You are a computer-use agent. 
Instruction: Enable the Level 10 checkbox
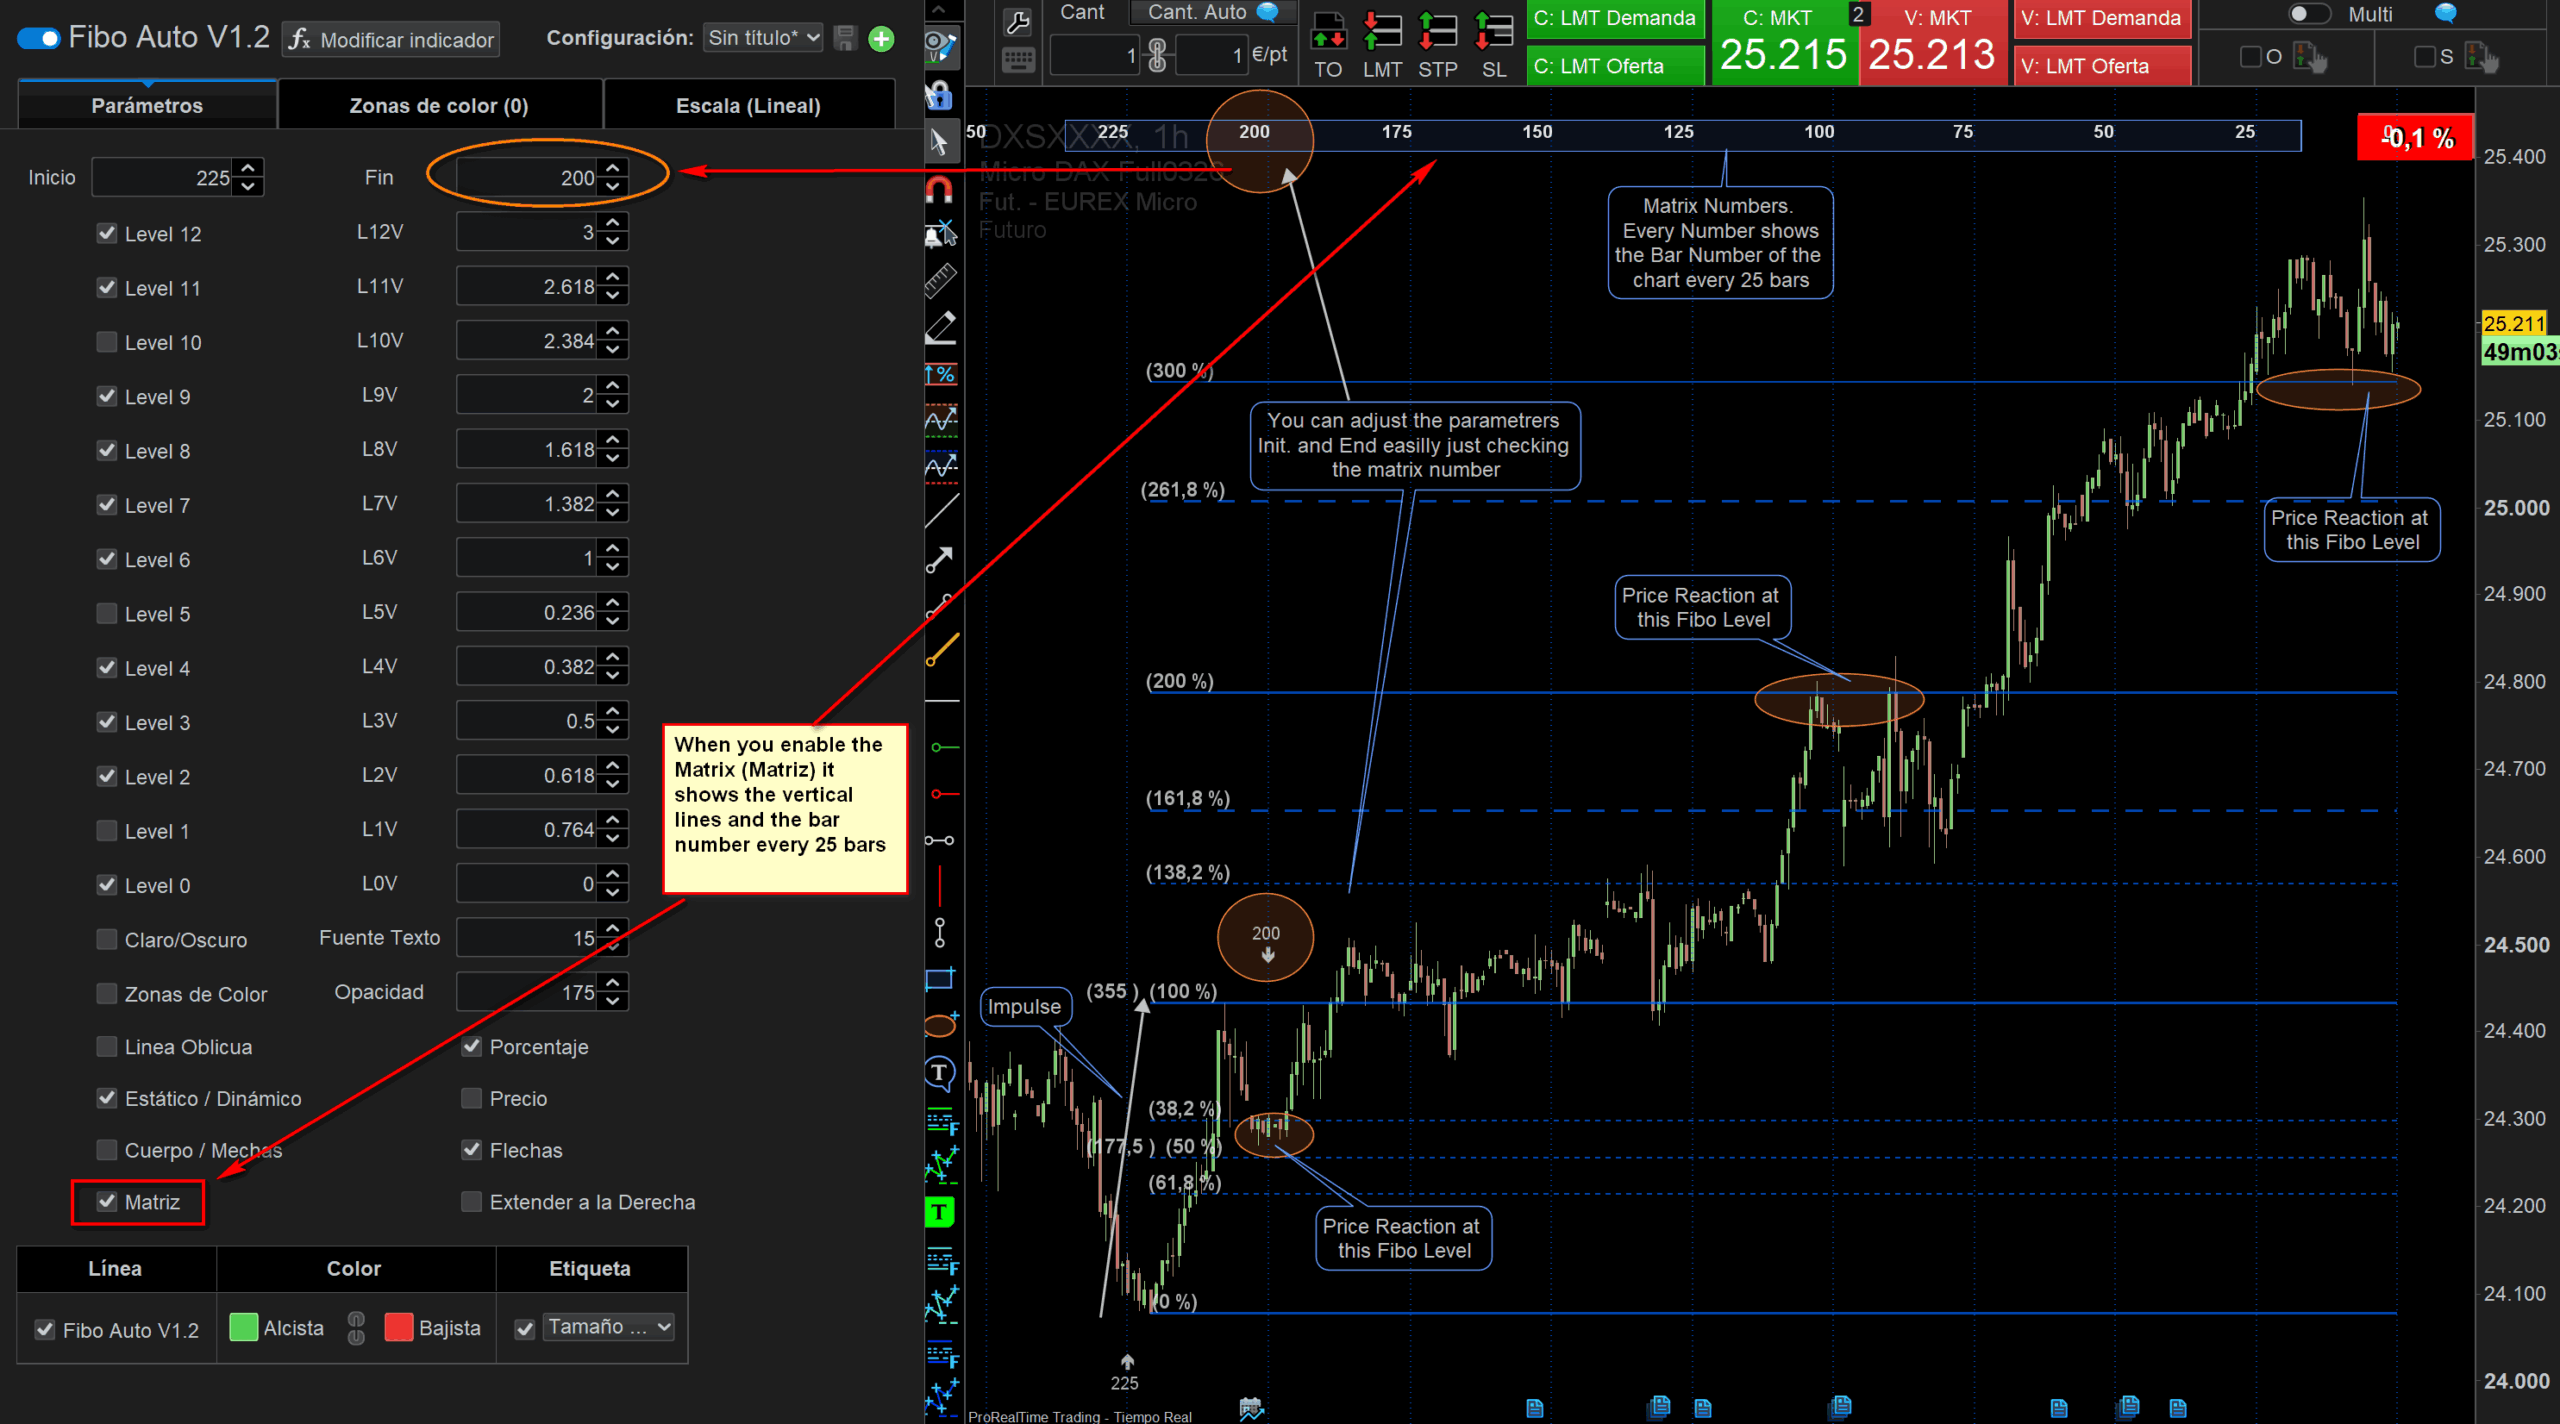(x=107, y=342)
